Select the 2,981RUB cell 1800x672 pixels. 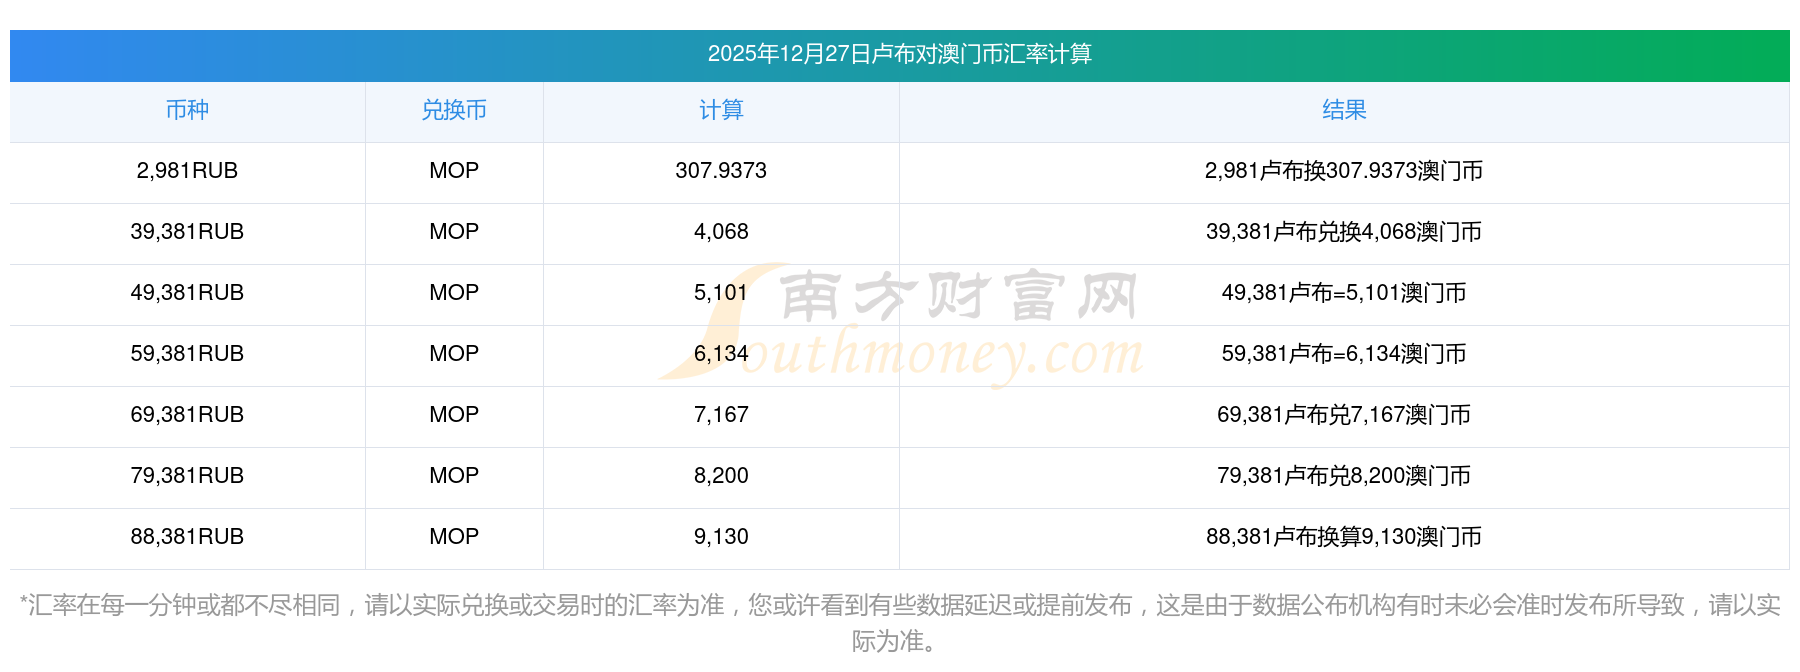[x=187, y=171]
